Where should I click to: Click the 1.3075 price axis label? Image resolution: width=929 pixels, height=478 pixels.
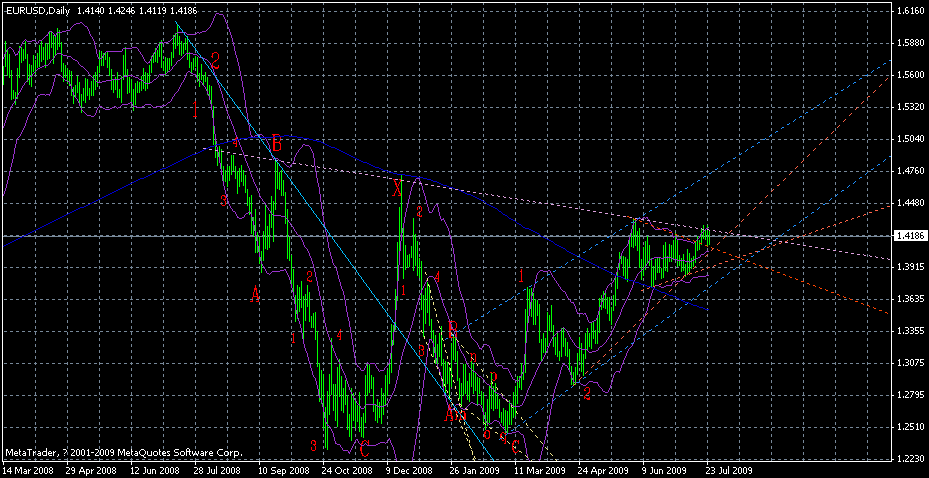click(x=911, y=363)
